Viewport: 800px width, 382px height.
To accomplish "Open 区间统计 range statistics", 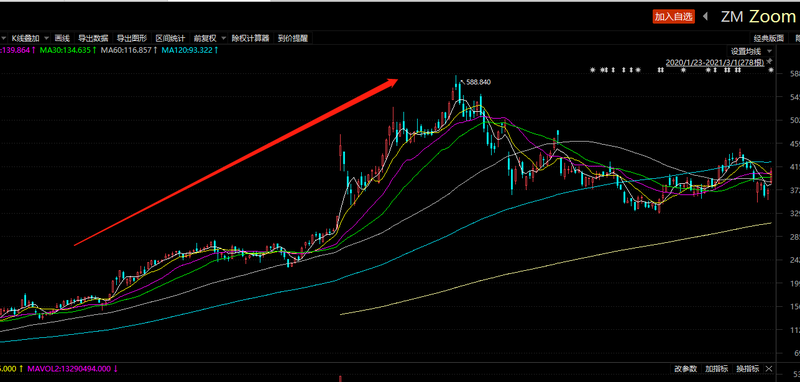I will pos(170,38).
